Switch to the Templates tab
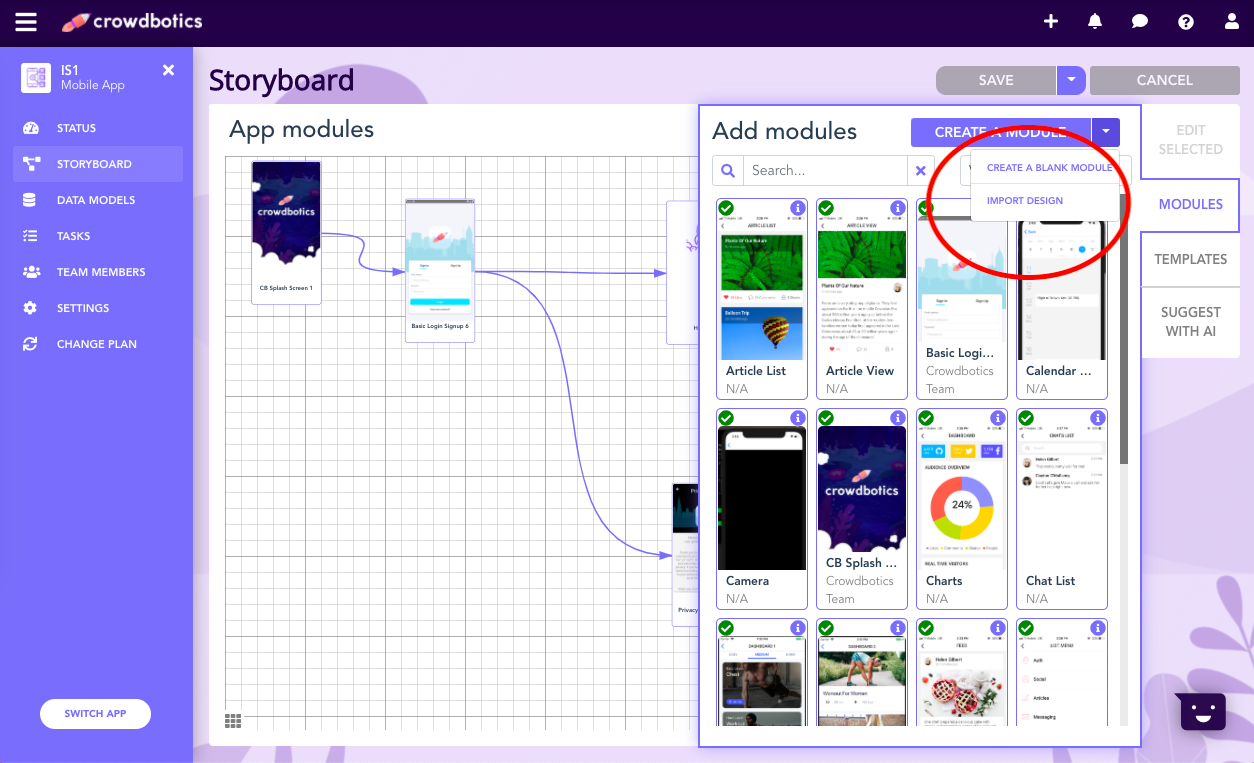 pos(1190,259)
